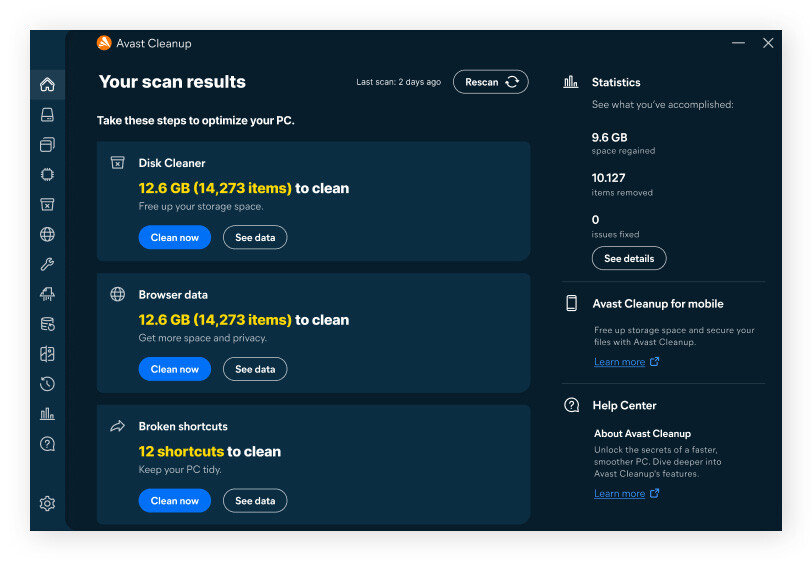Image resolution: width=812 pixels, height=561 pixels.
Task: Open the Home icon in sidebar
Action: click(47, 84)
